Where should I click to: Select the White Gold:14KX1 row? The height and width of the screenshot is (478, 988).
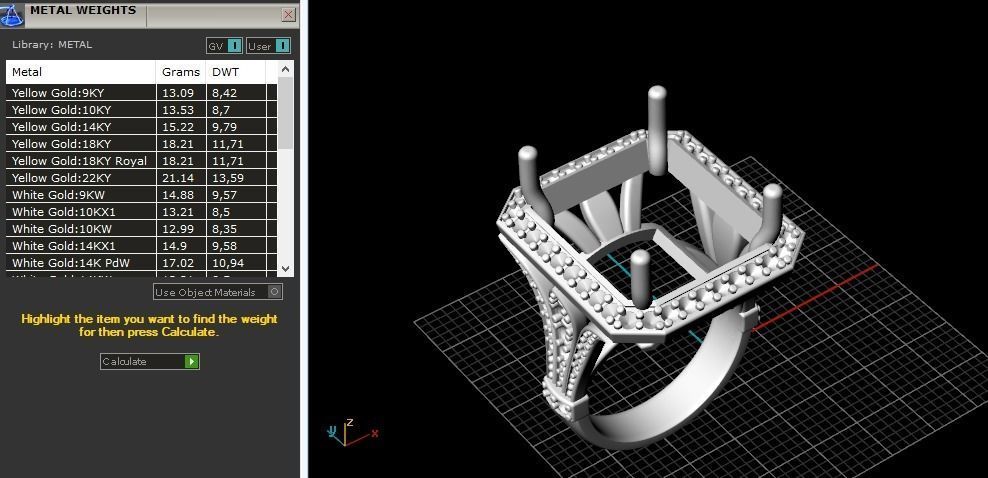pyautogui.click(x=141, y=246)
